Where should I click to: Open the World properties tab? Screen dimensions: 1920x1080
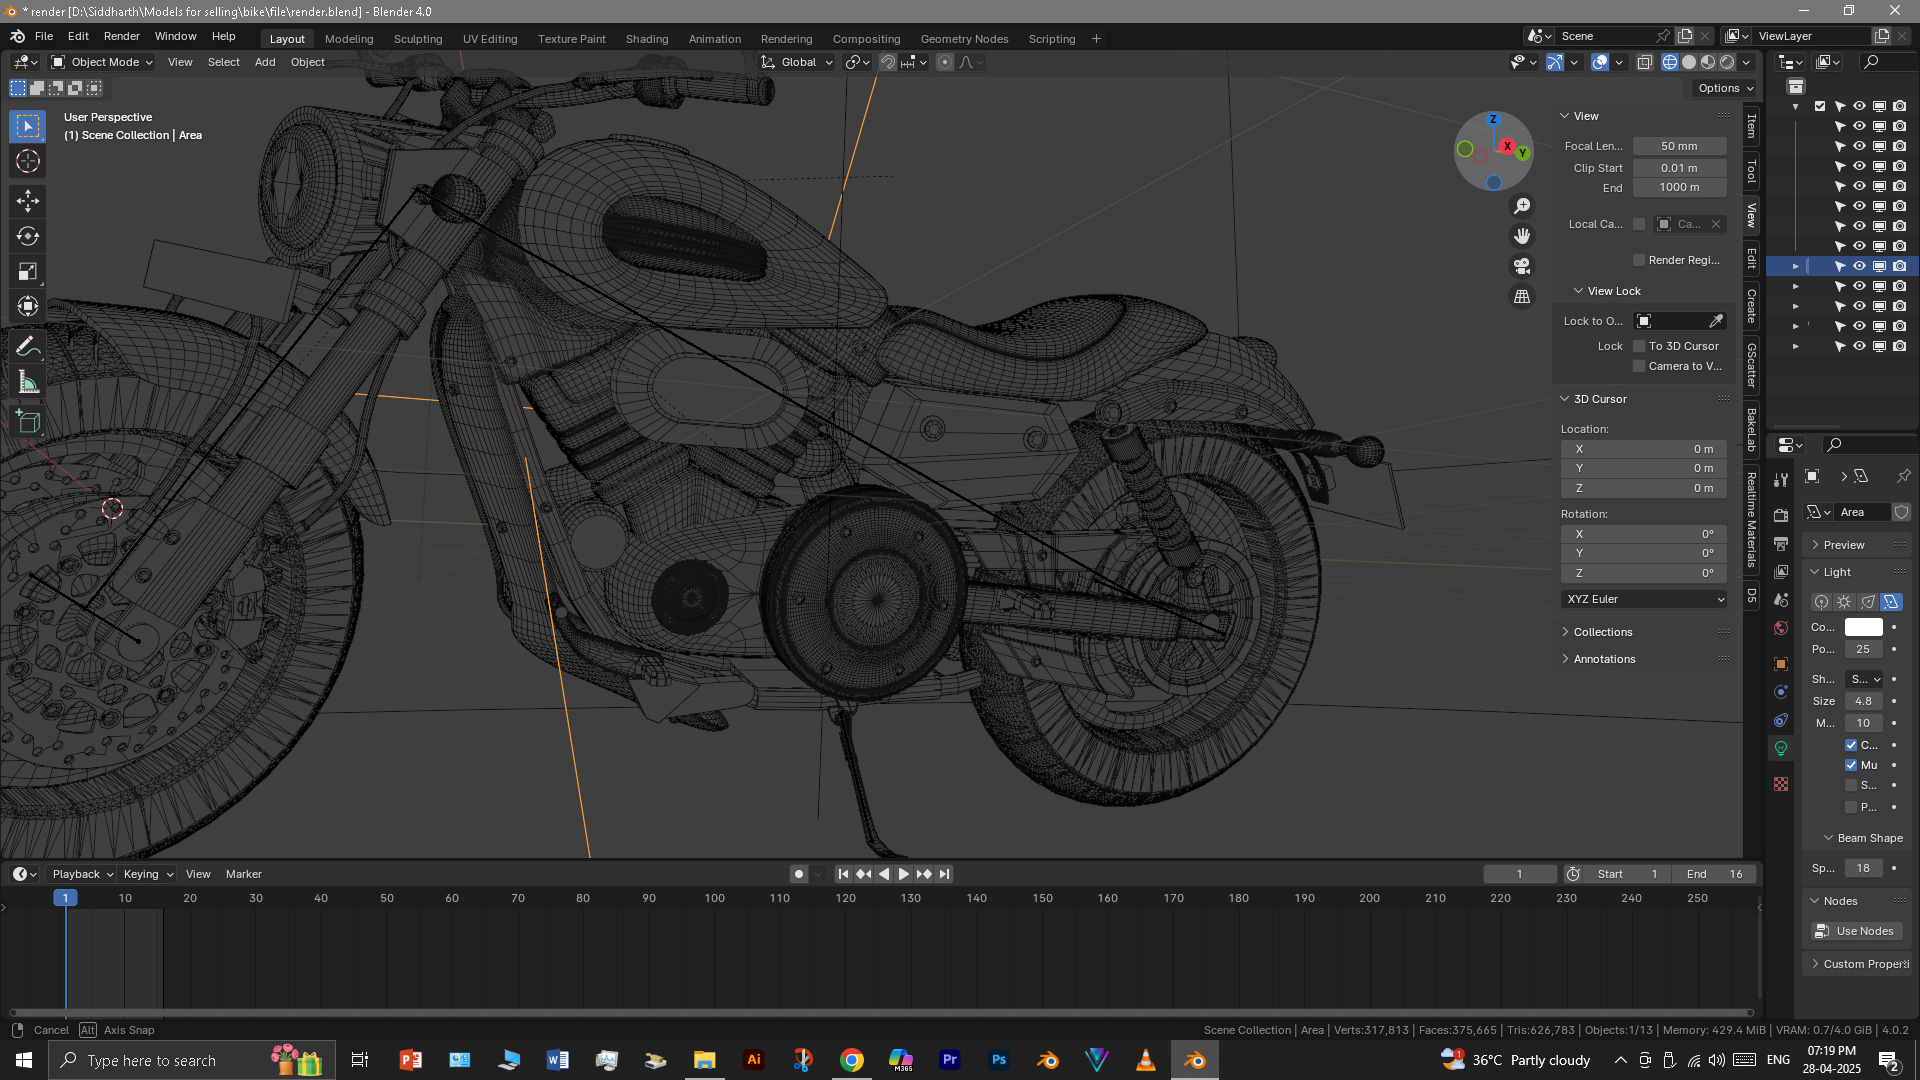click(1781, 628)
